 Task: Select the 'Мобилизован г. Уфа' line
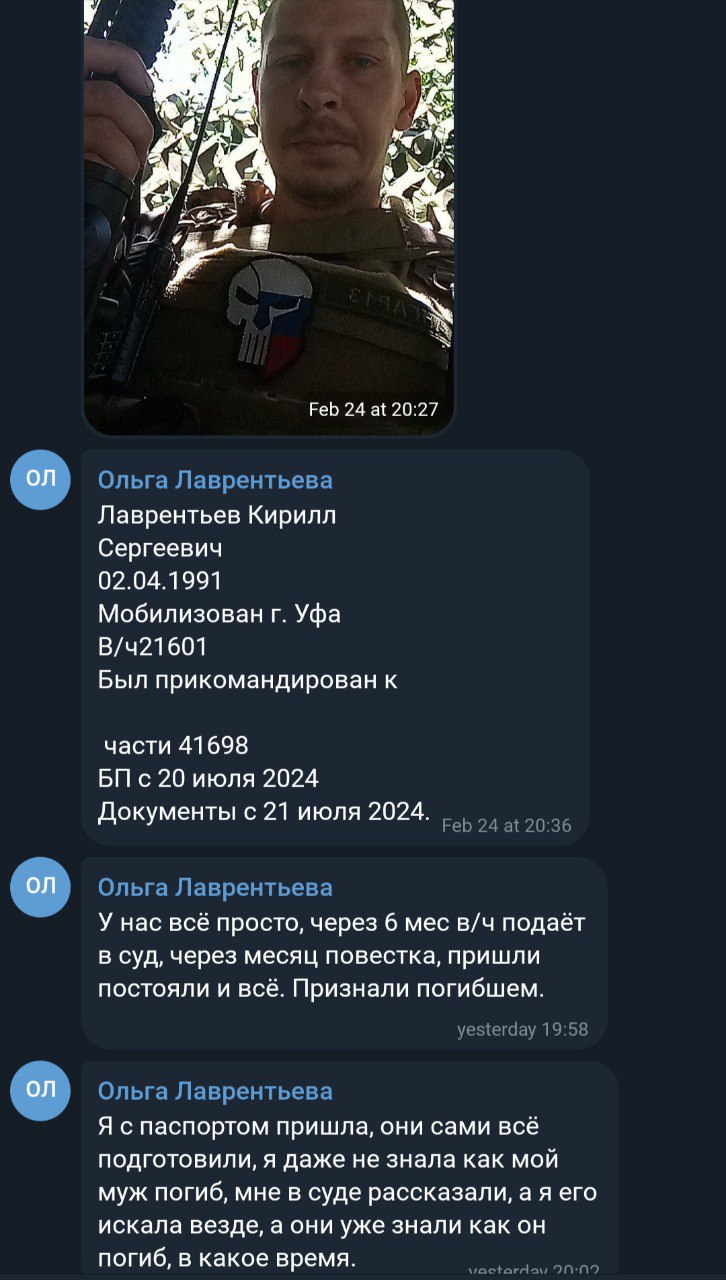219,614
